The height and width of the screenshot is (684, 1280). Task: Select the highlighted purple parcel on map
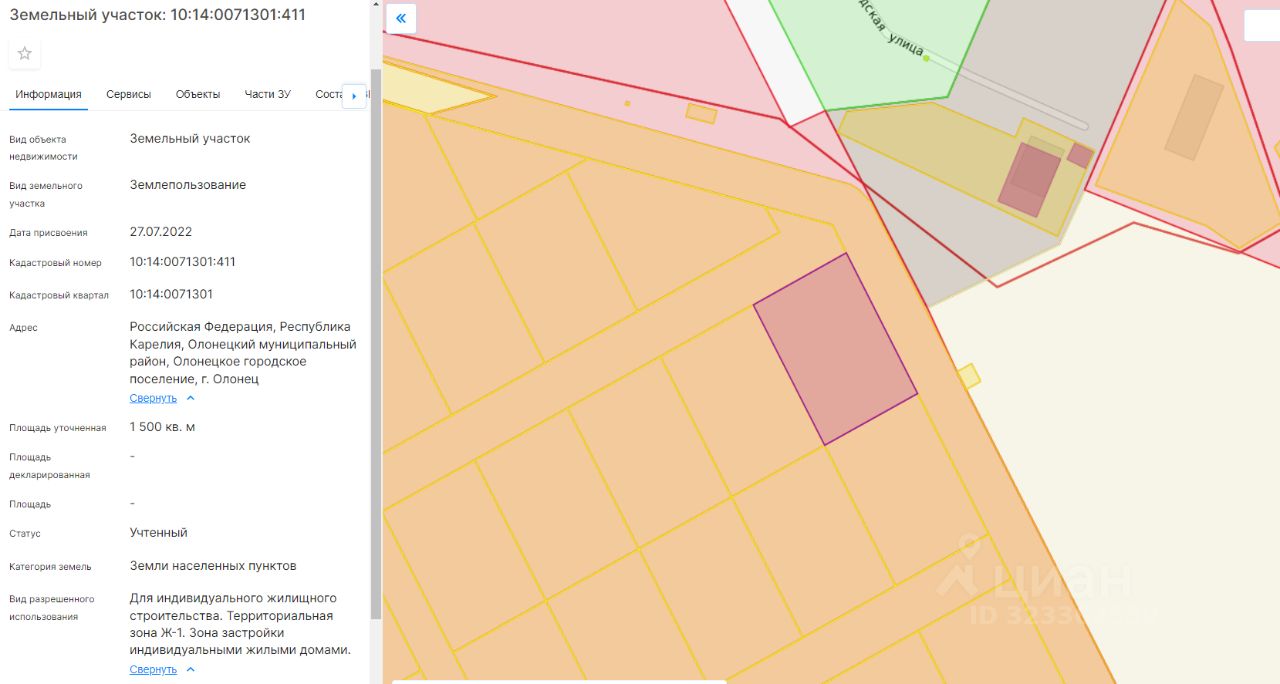(835, 349)
